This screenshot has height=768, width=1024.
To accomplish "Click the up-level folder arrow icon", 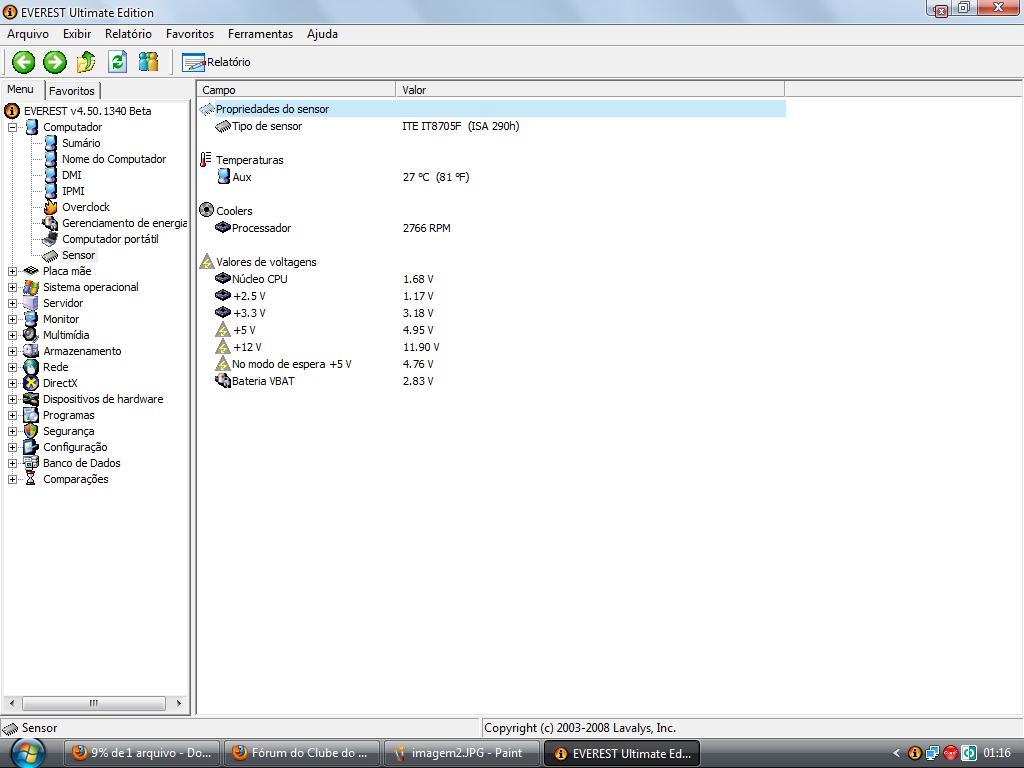I will tap(86, 62).
